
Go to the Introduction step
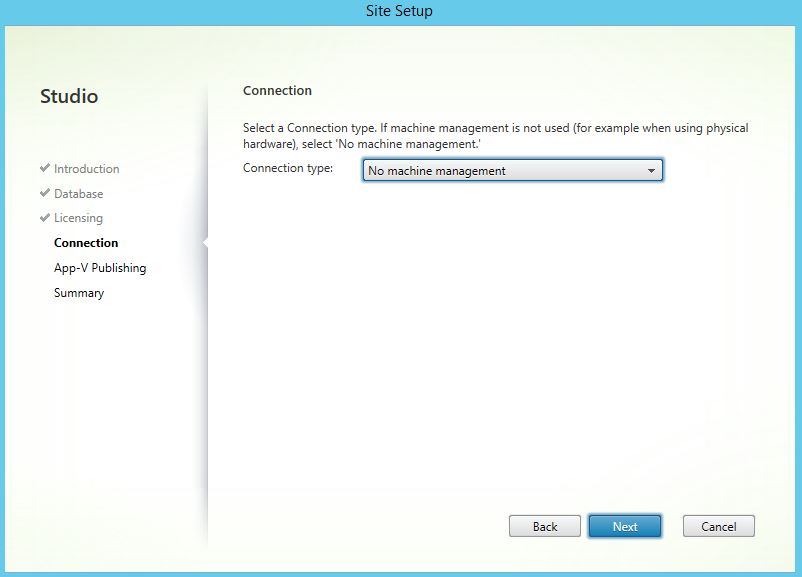click(x=86, y=169)
